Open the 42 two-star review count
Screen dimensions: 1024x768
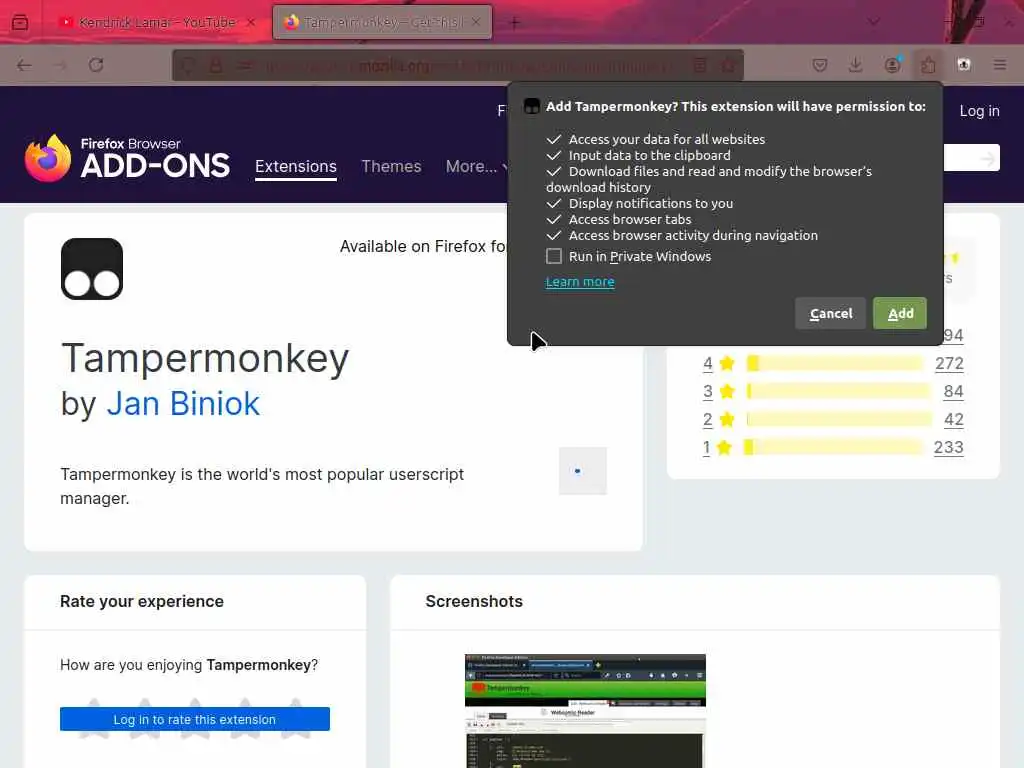(x=953, y=420)
